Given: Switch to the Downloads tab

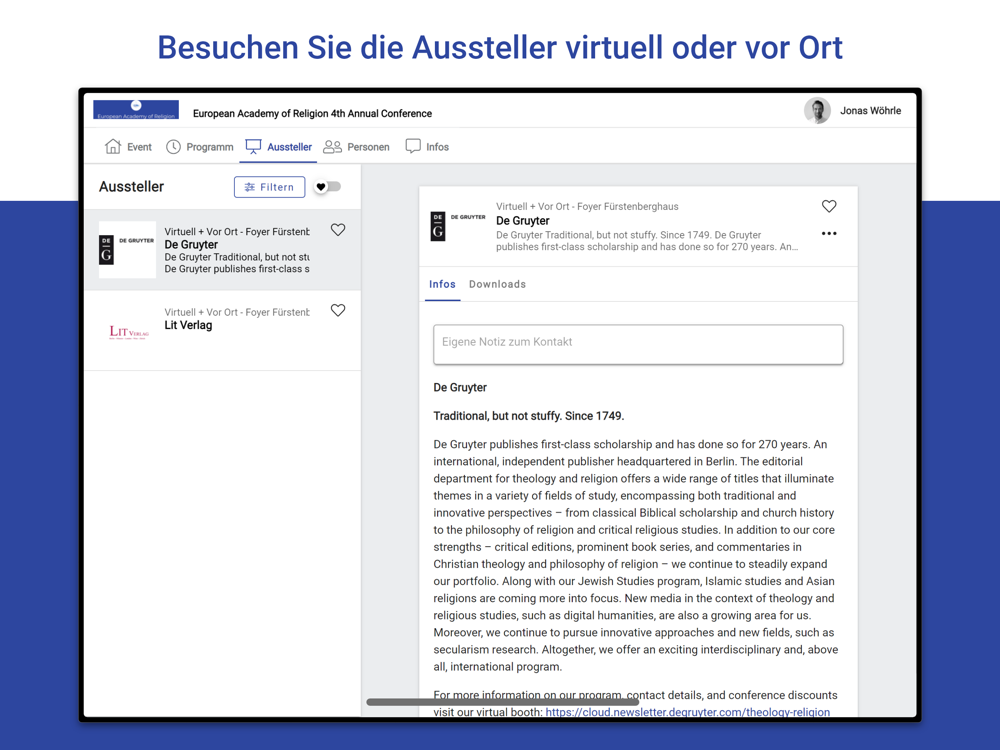Looking at the screenshot, I should coord(497,284).
